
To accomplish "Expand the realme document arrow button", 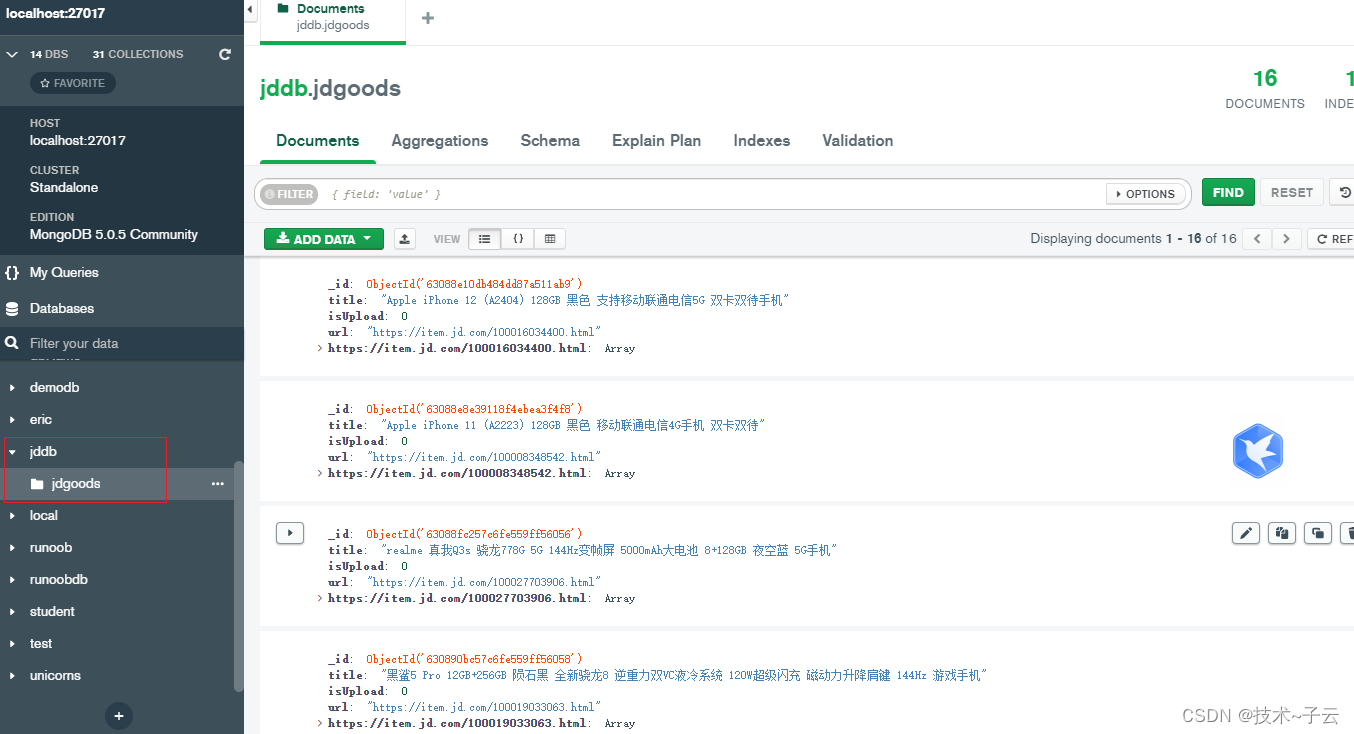I will tap(290, 533).
